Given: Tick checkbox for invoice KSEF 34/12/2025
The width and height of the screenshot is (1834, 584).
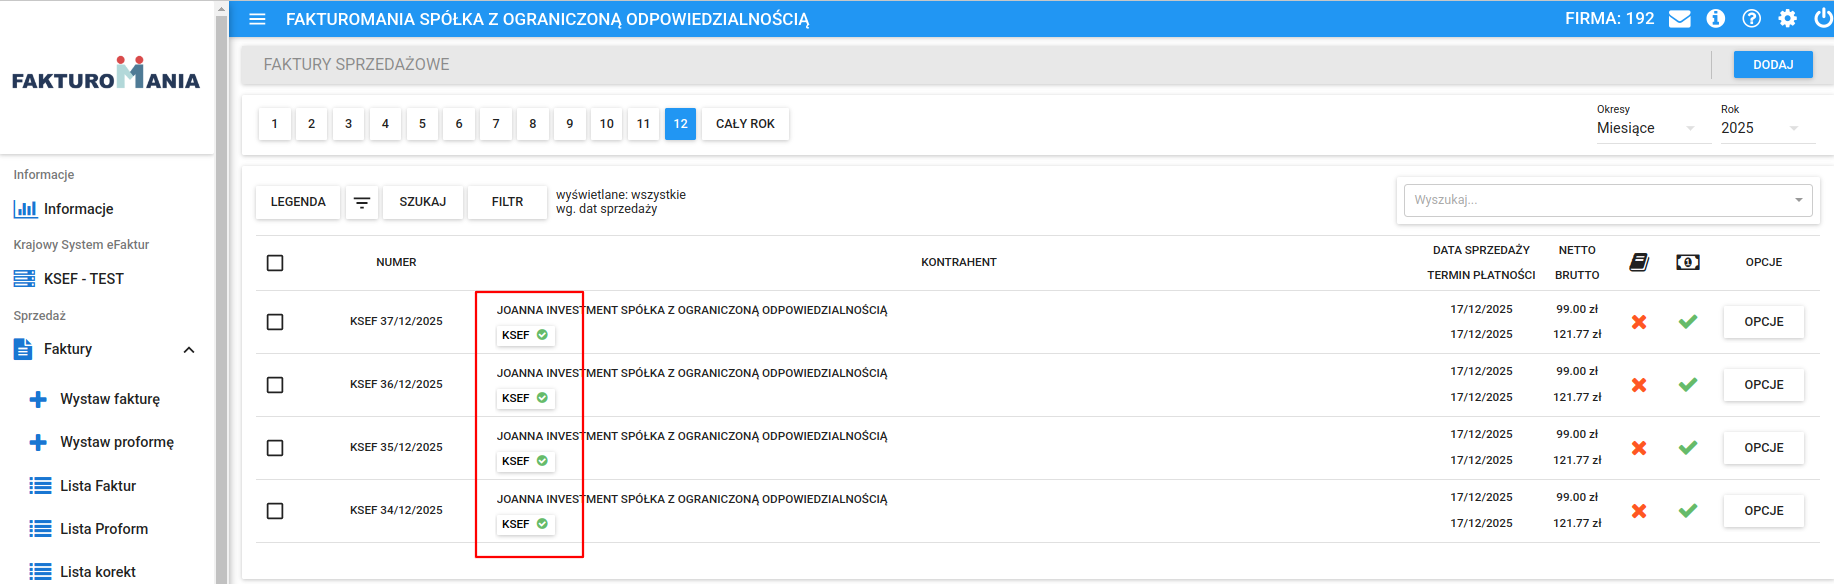Looking at the screenshot, I should coord(275,511).
